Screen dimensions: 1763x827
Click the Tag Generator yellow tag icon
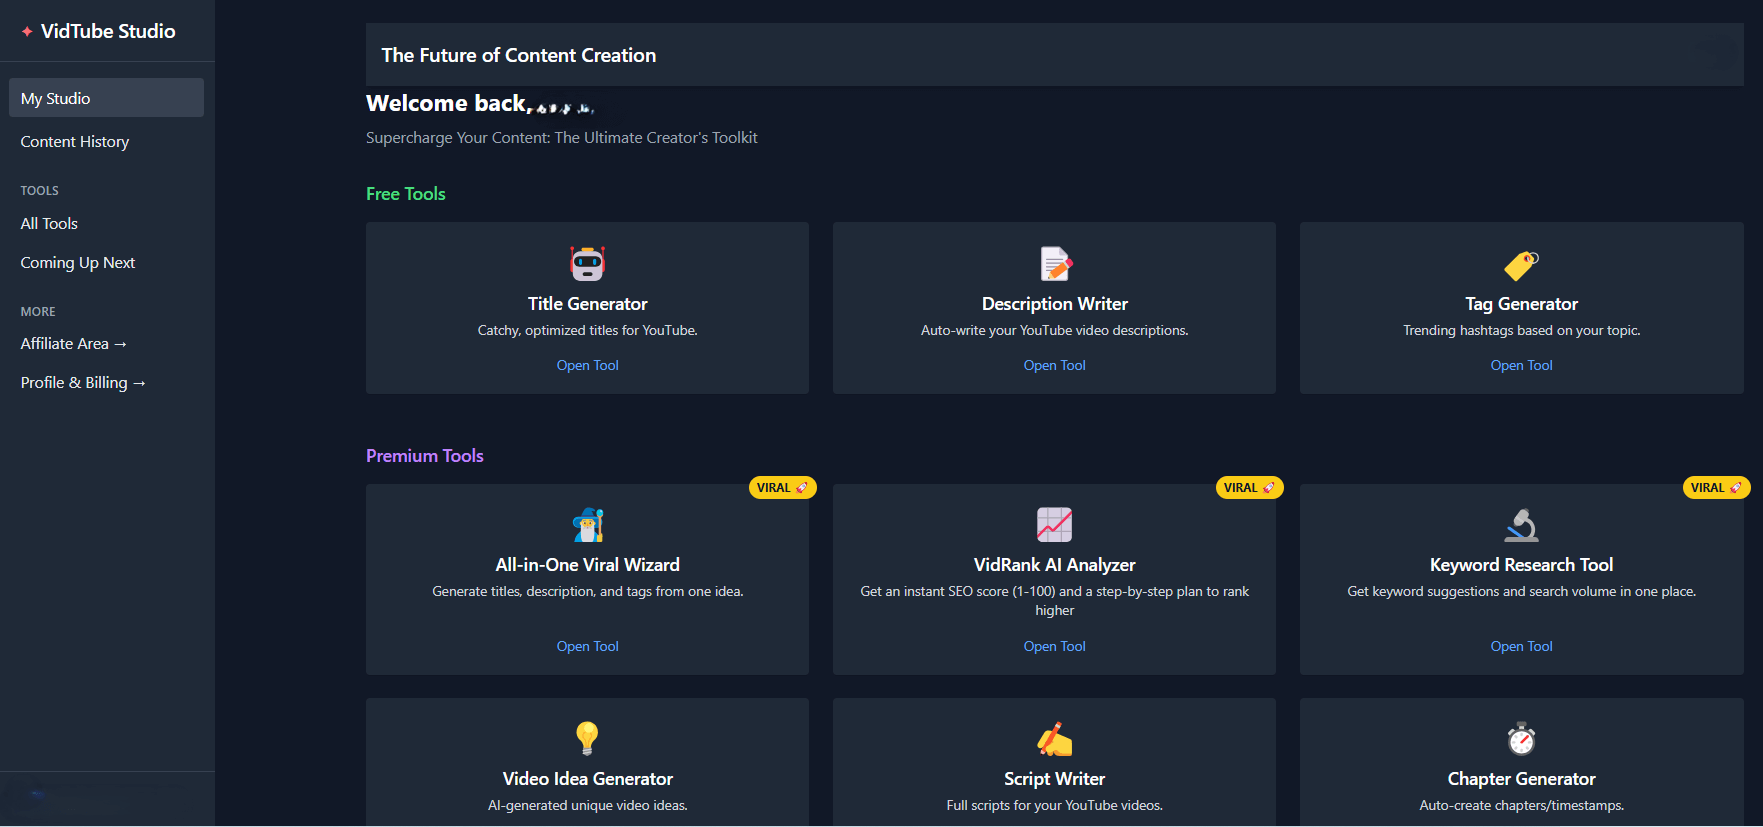click(x=1521, y=265)
